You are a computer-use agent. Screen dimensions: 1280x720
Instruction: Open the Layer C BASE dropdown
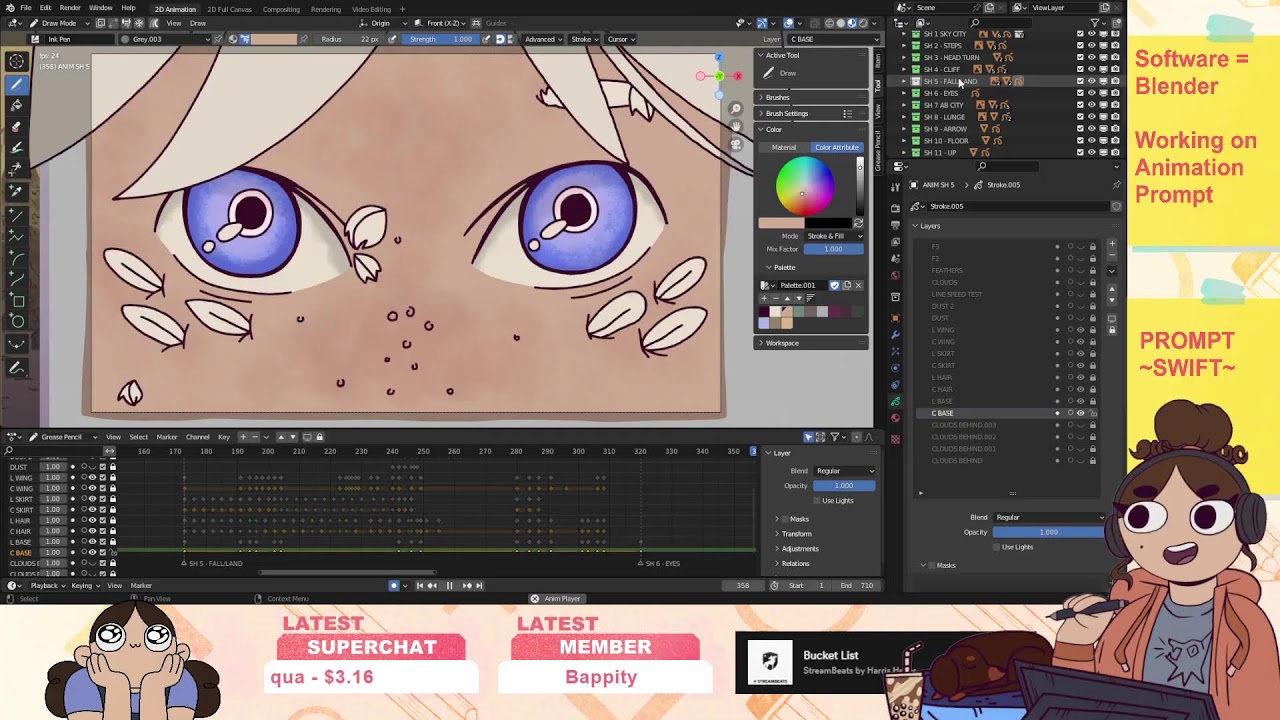click(834, 39)
